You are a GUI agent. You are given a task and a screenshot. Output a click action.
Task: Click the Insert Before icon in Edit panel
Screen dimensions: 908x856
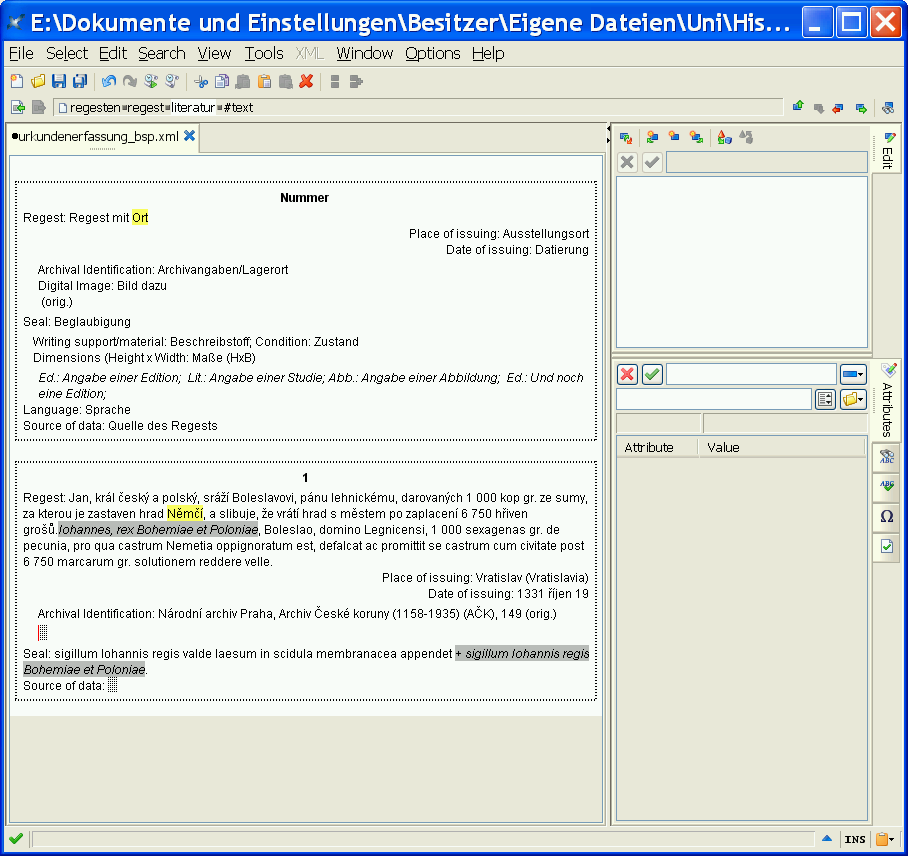pyautogui.click(x=653, y=137)
